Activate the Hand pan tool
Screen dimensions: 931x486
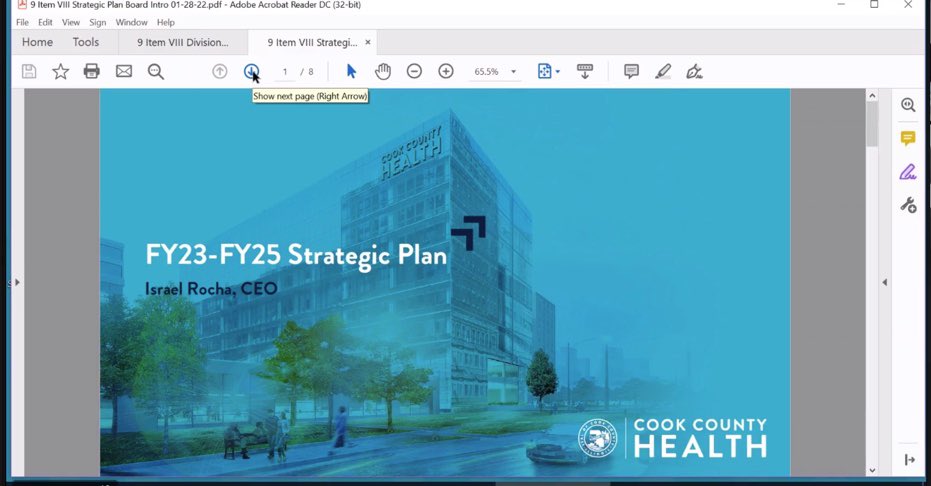click(x=383, y=72)
